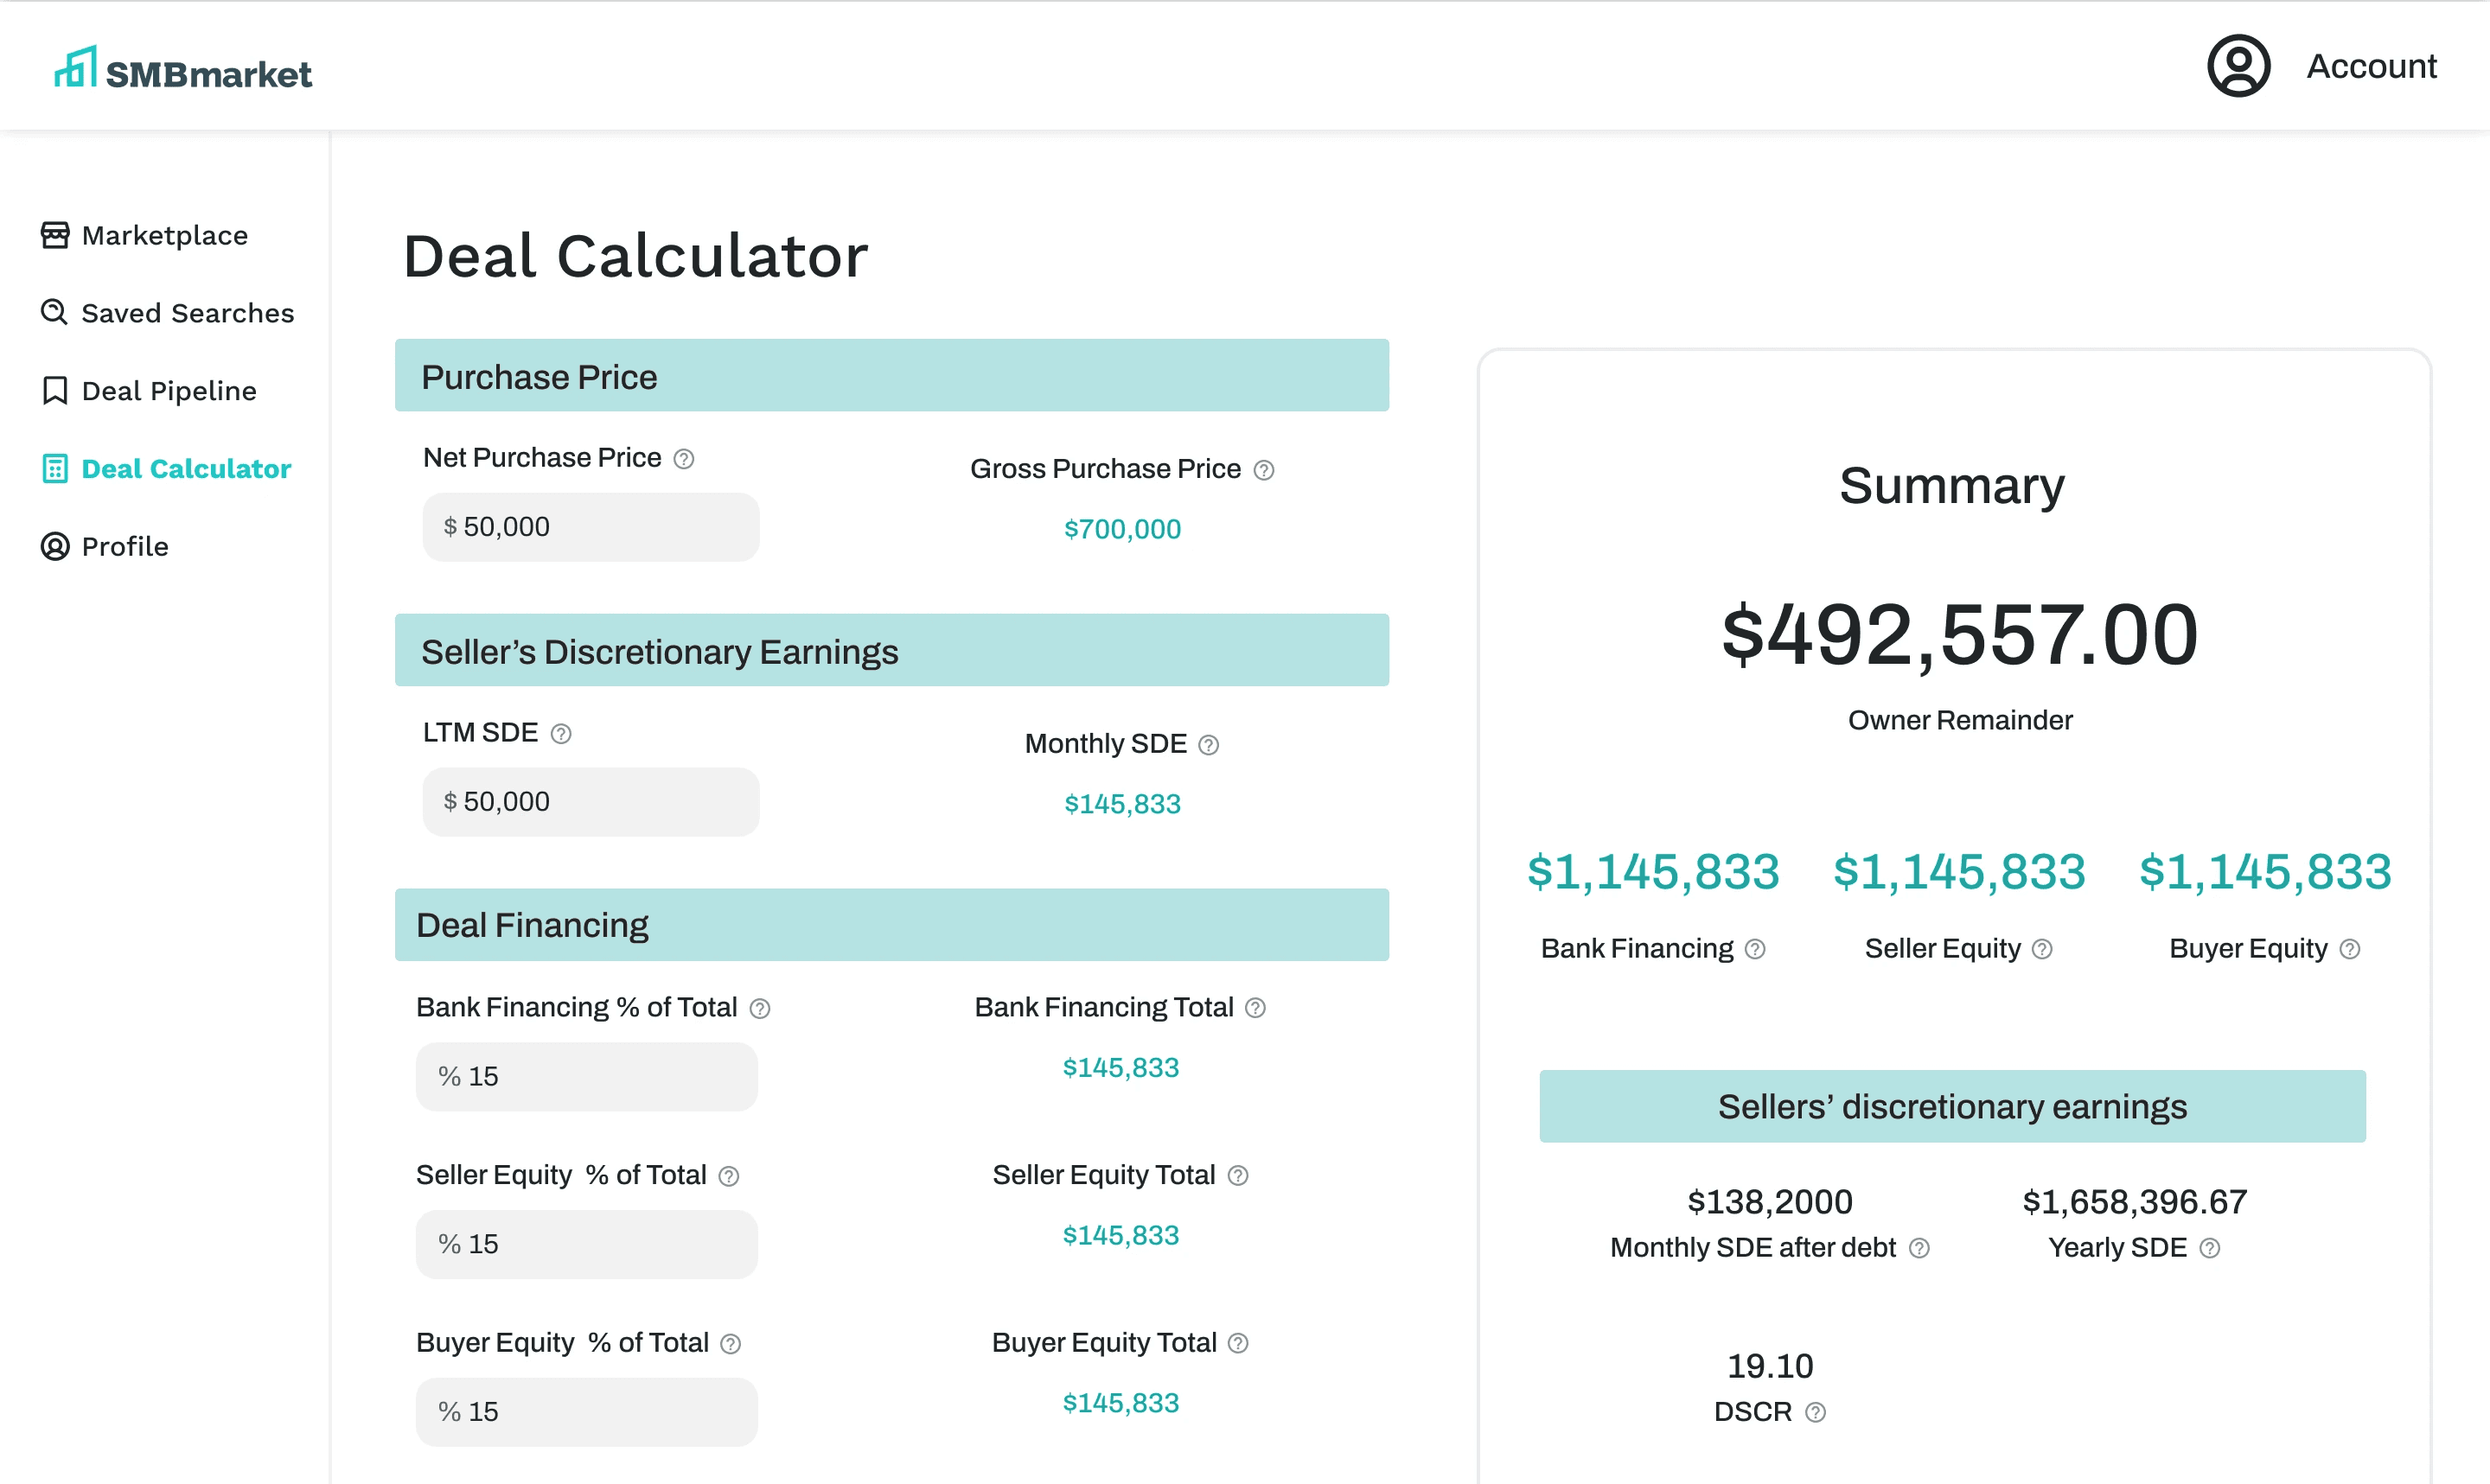Click the LTM SDE help icon
Viewport: 2490px width, 1484px height.
click(561, 734)
